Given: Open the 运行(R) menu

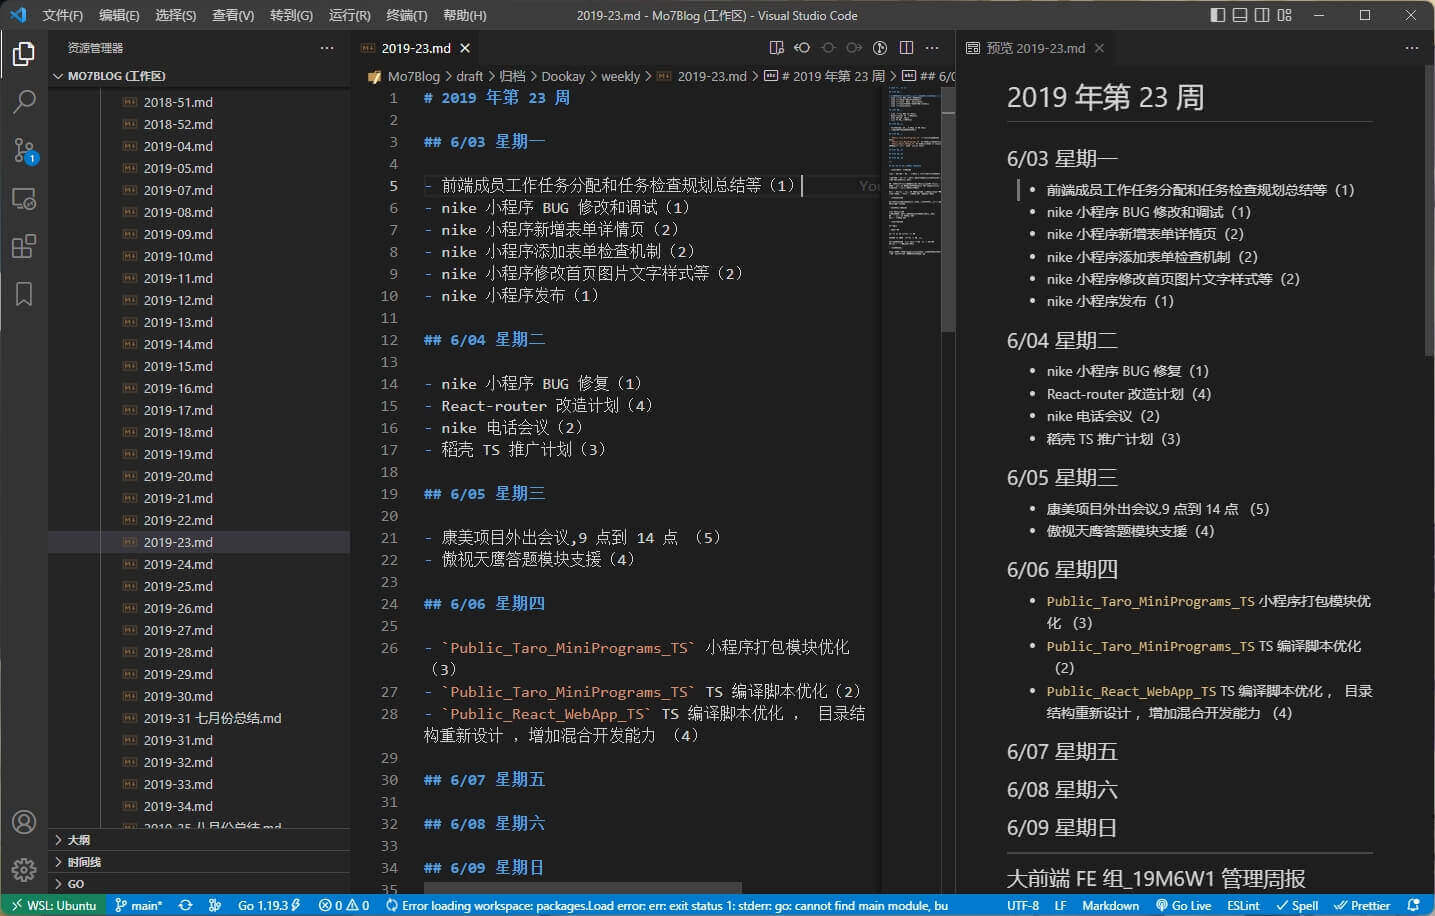Looking at the screenshot, I should [x=349, y=15].
